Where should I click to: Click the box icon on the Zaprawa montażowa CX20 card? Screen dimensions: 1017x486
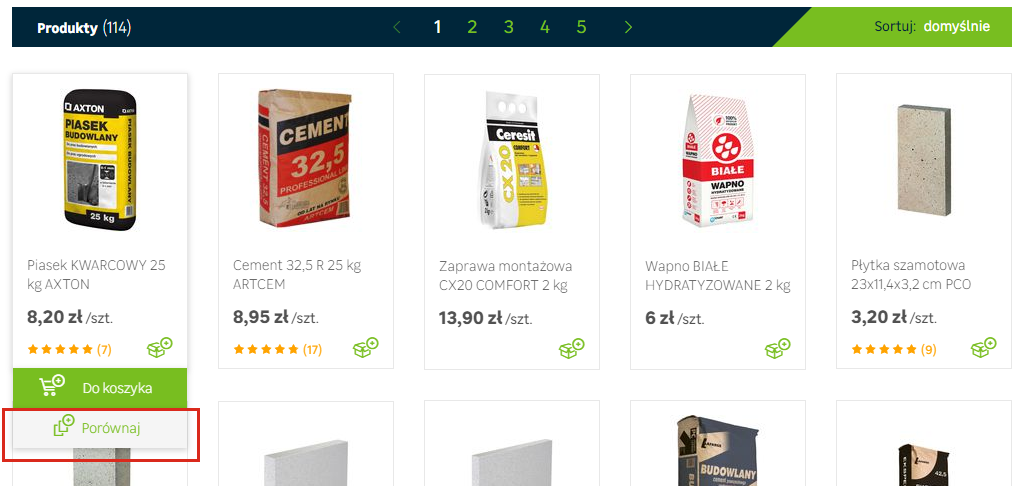point(571,347)
